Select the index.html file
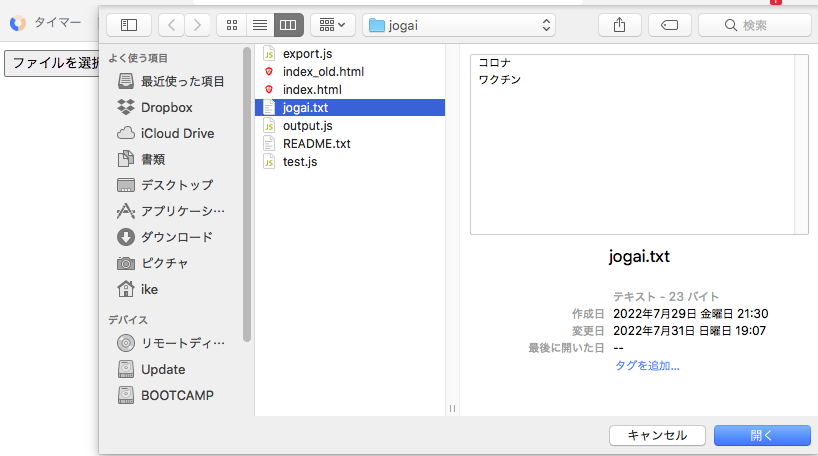Screen dimensions: 818x456 (350, 90)
